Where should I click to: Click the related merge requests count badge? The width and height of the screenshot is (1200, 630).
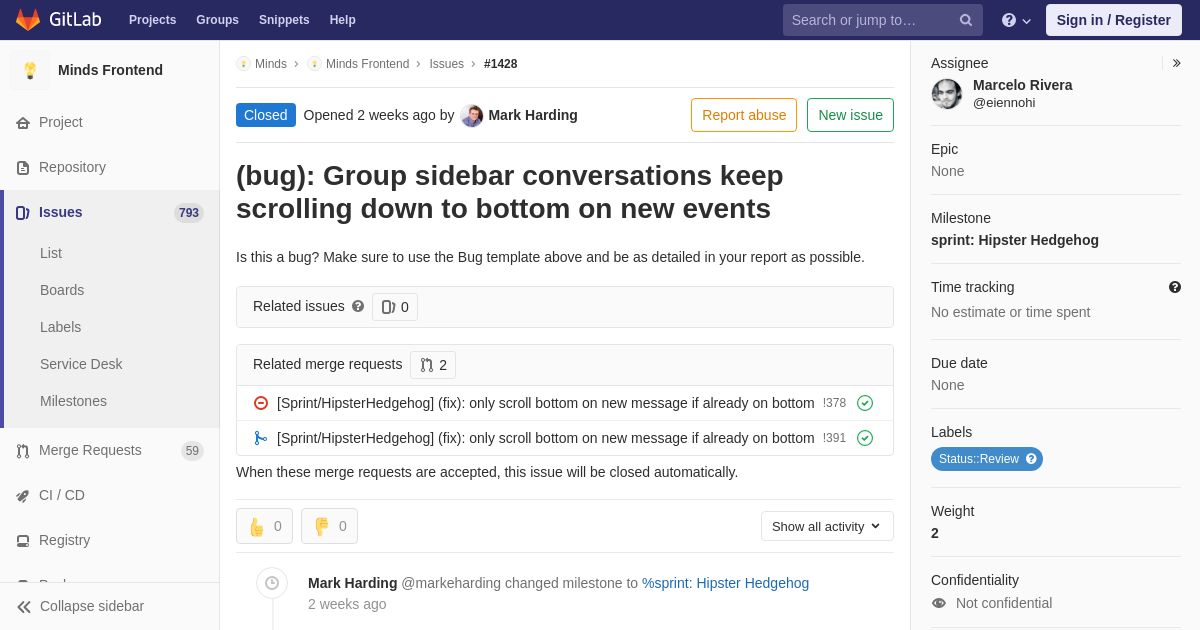[433, 365]
